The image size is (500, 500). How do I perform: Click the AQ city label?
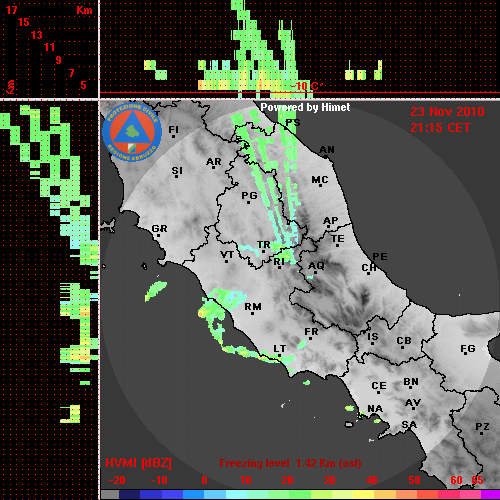pos(316,266)
